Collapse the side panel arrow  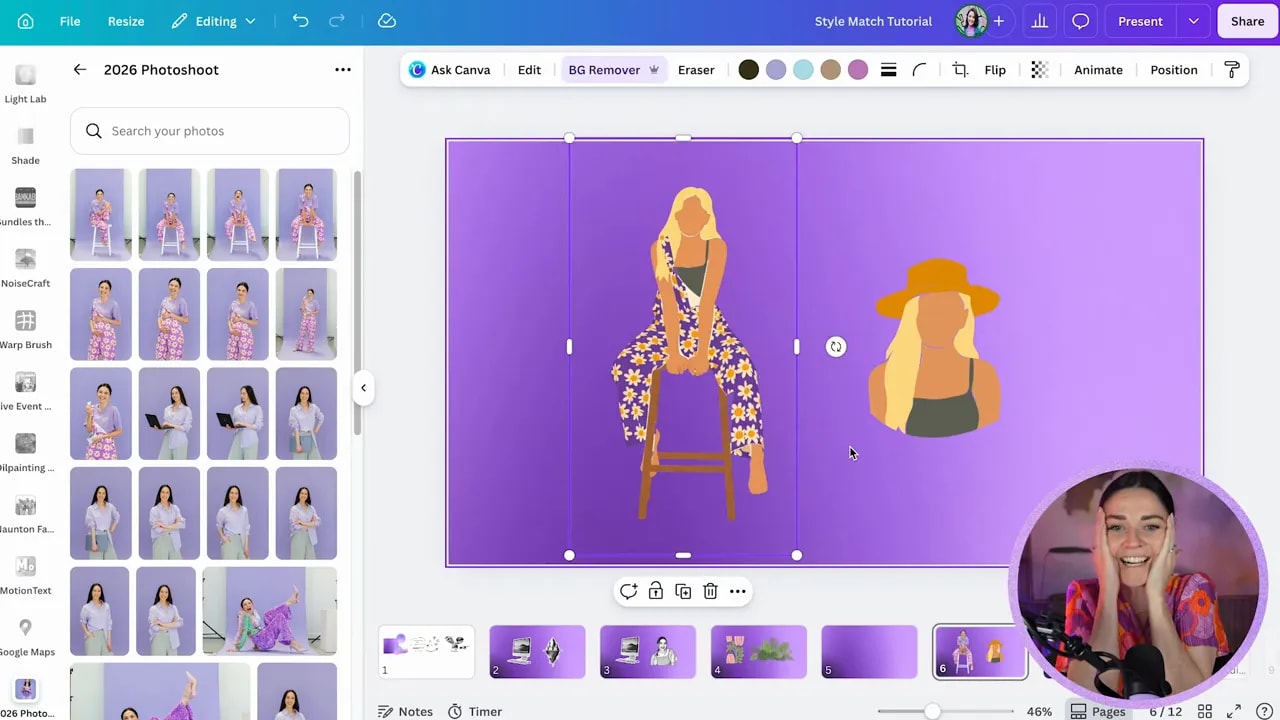364,388
